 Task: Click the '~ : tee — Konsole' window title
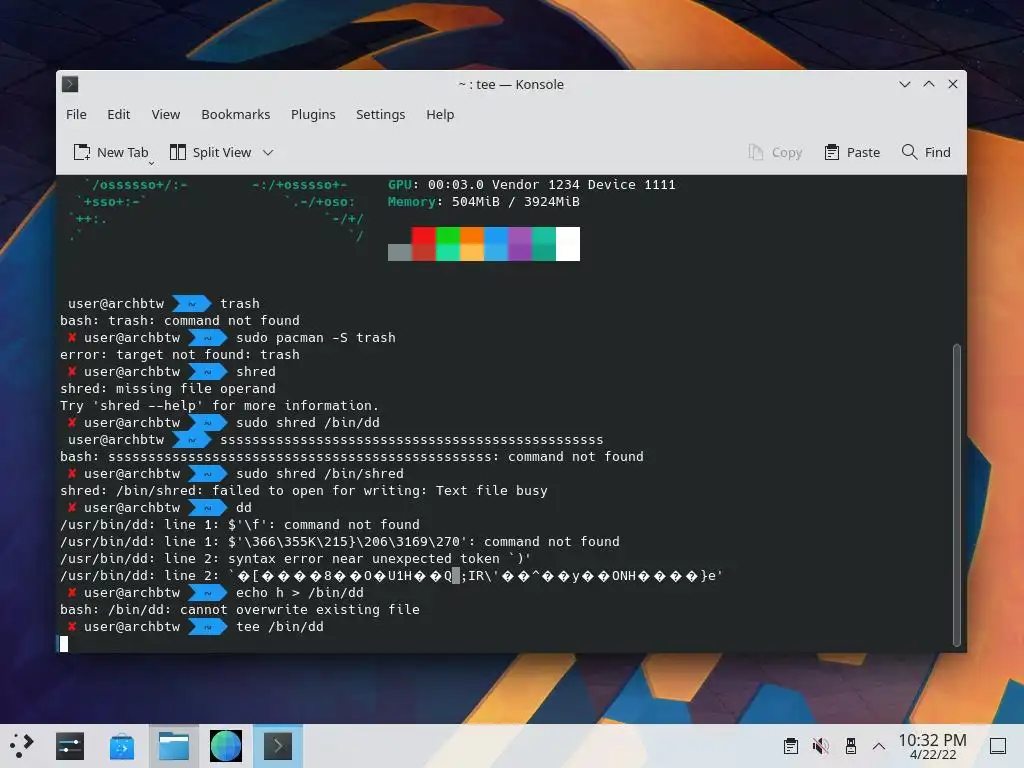(511, 84)
